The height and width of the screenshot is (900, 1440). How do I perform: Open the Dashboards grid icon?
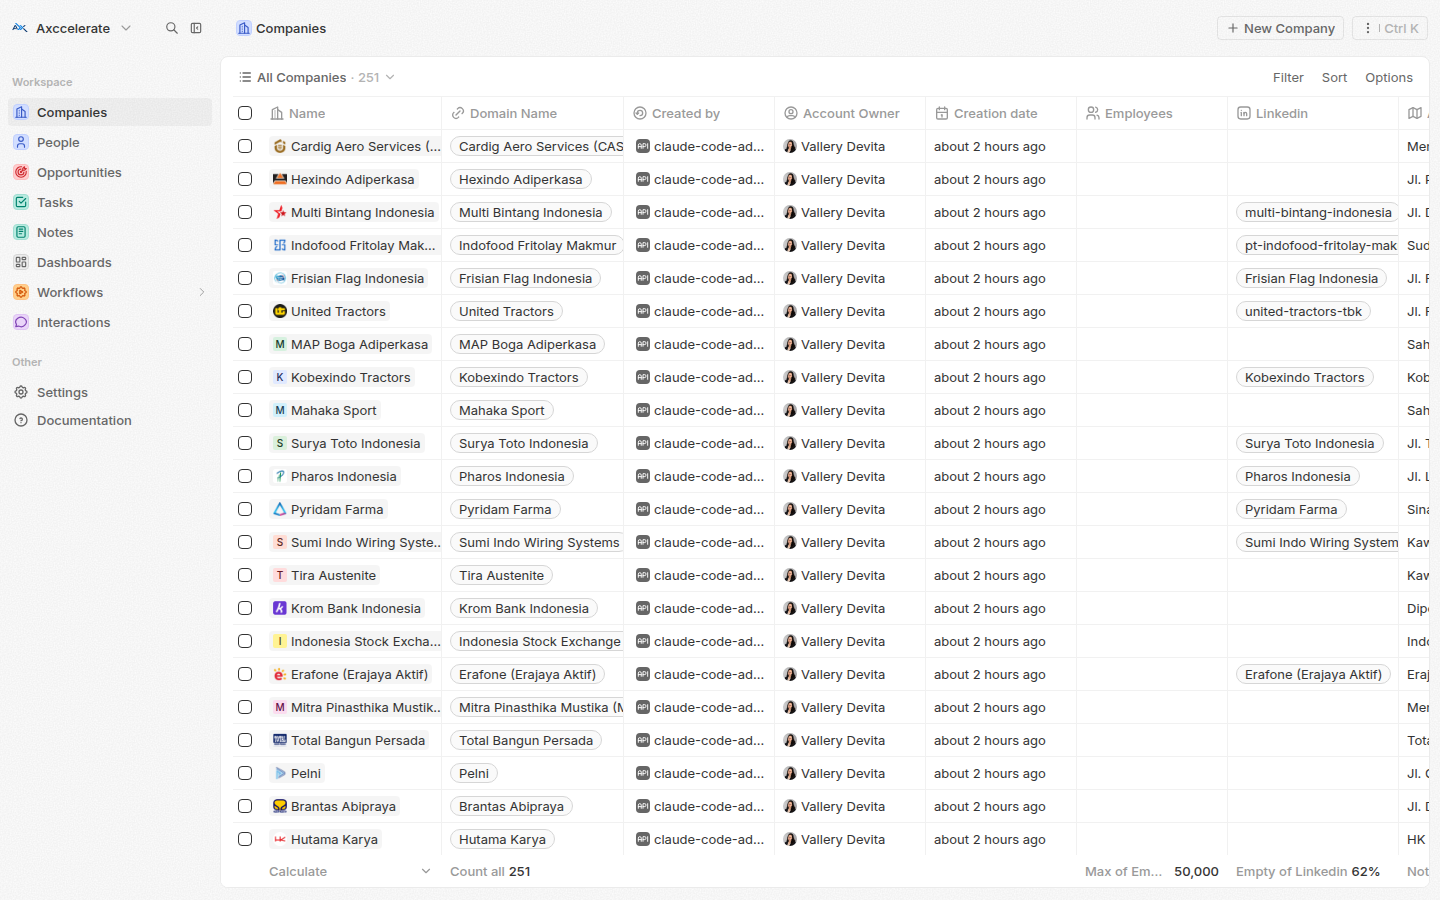click(x=21, y=263)
